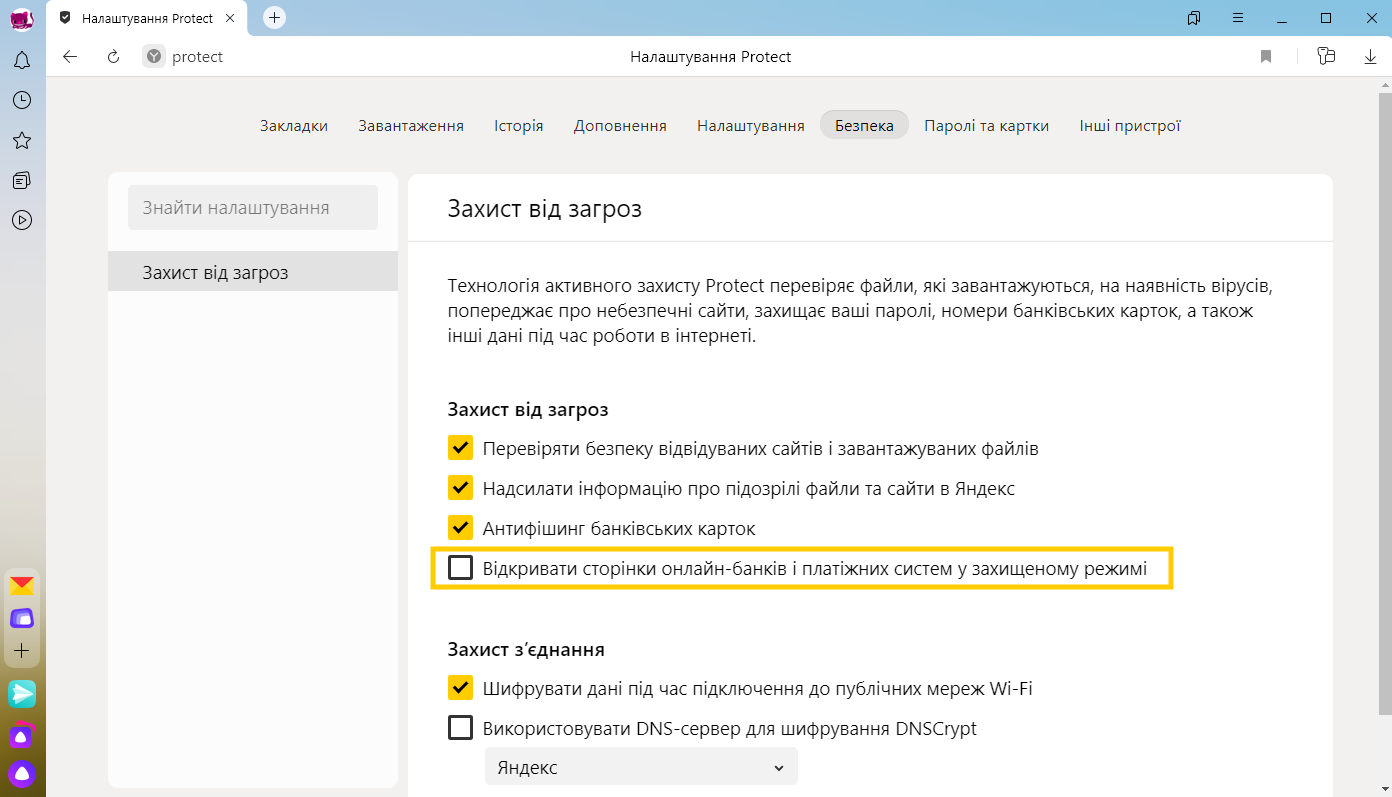Open the downloads arrow icon
The width and height of the screenshot is (1392, 797).
coord(1370,57)
